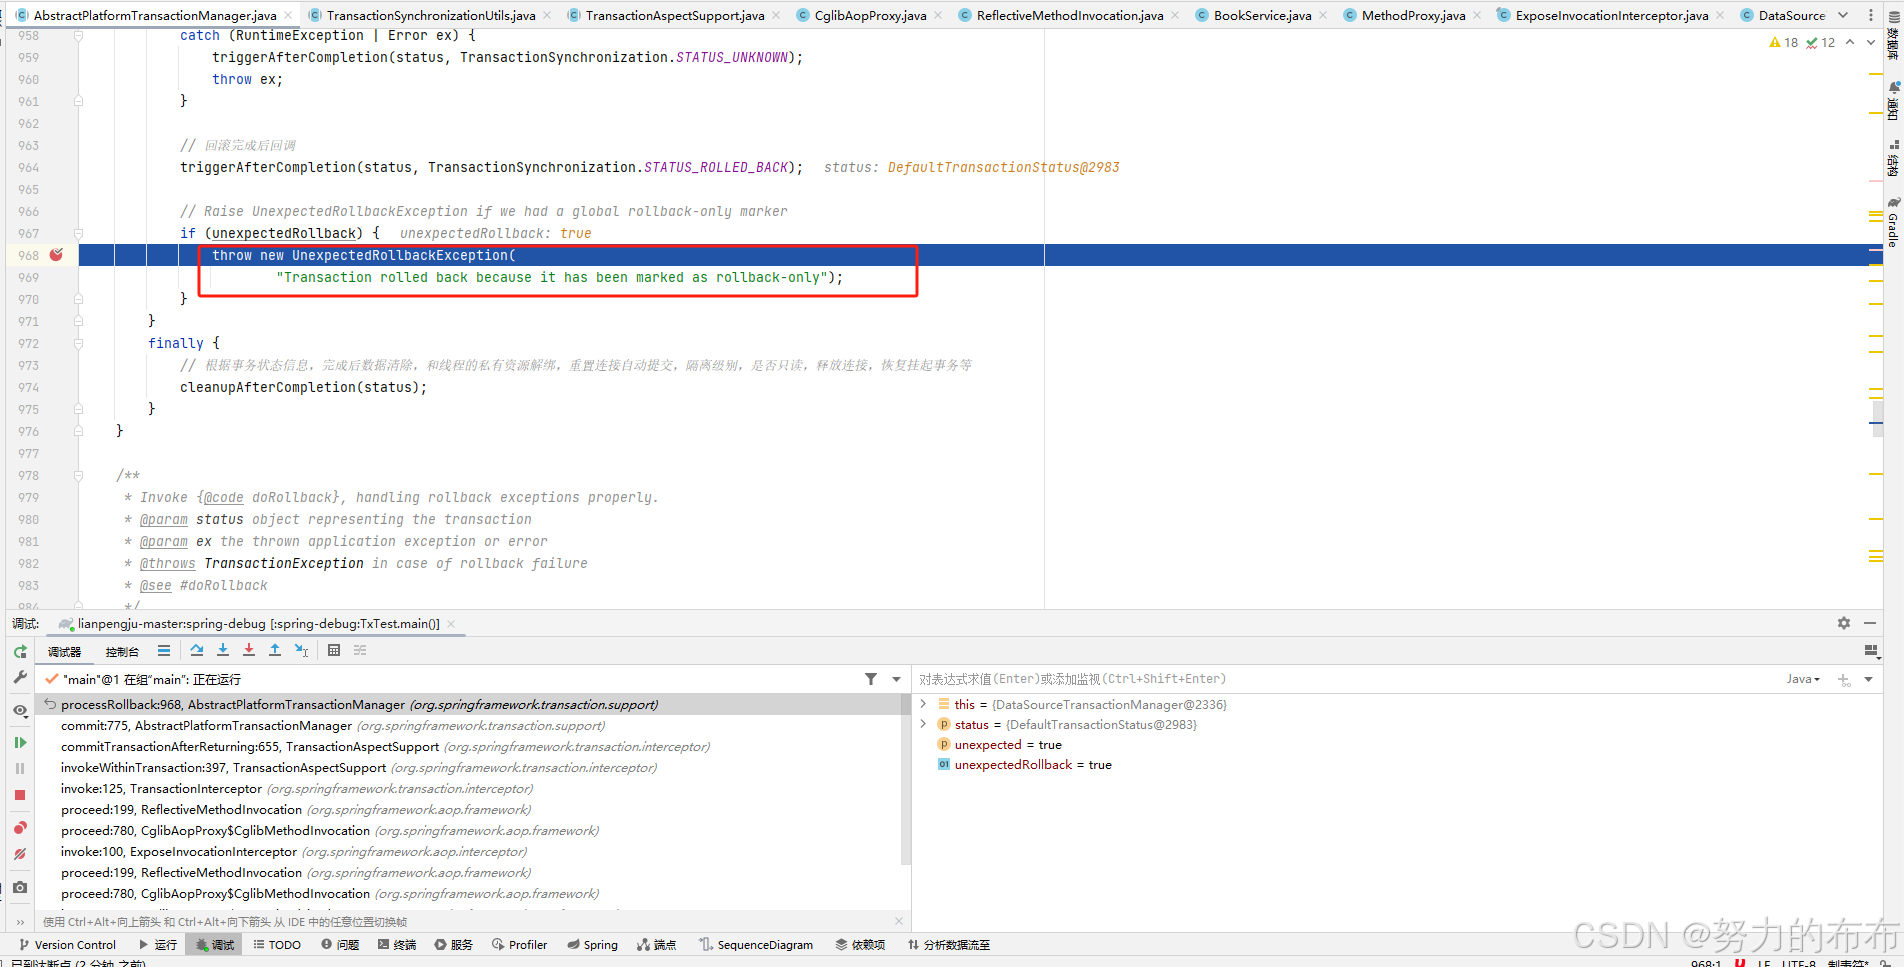Open debugger settings wrench icon
The image size is (1904, 967).
click(20, 677)
